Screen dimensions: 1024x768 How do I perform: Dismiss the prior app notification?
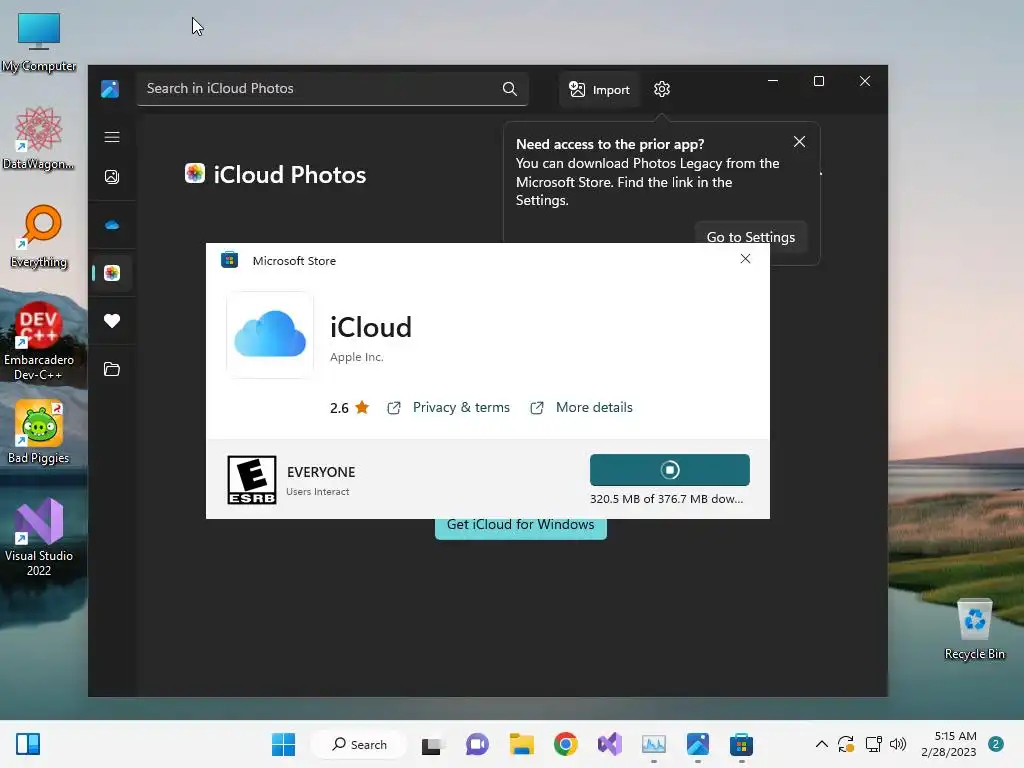coord(799,142)
